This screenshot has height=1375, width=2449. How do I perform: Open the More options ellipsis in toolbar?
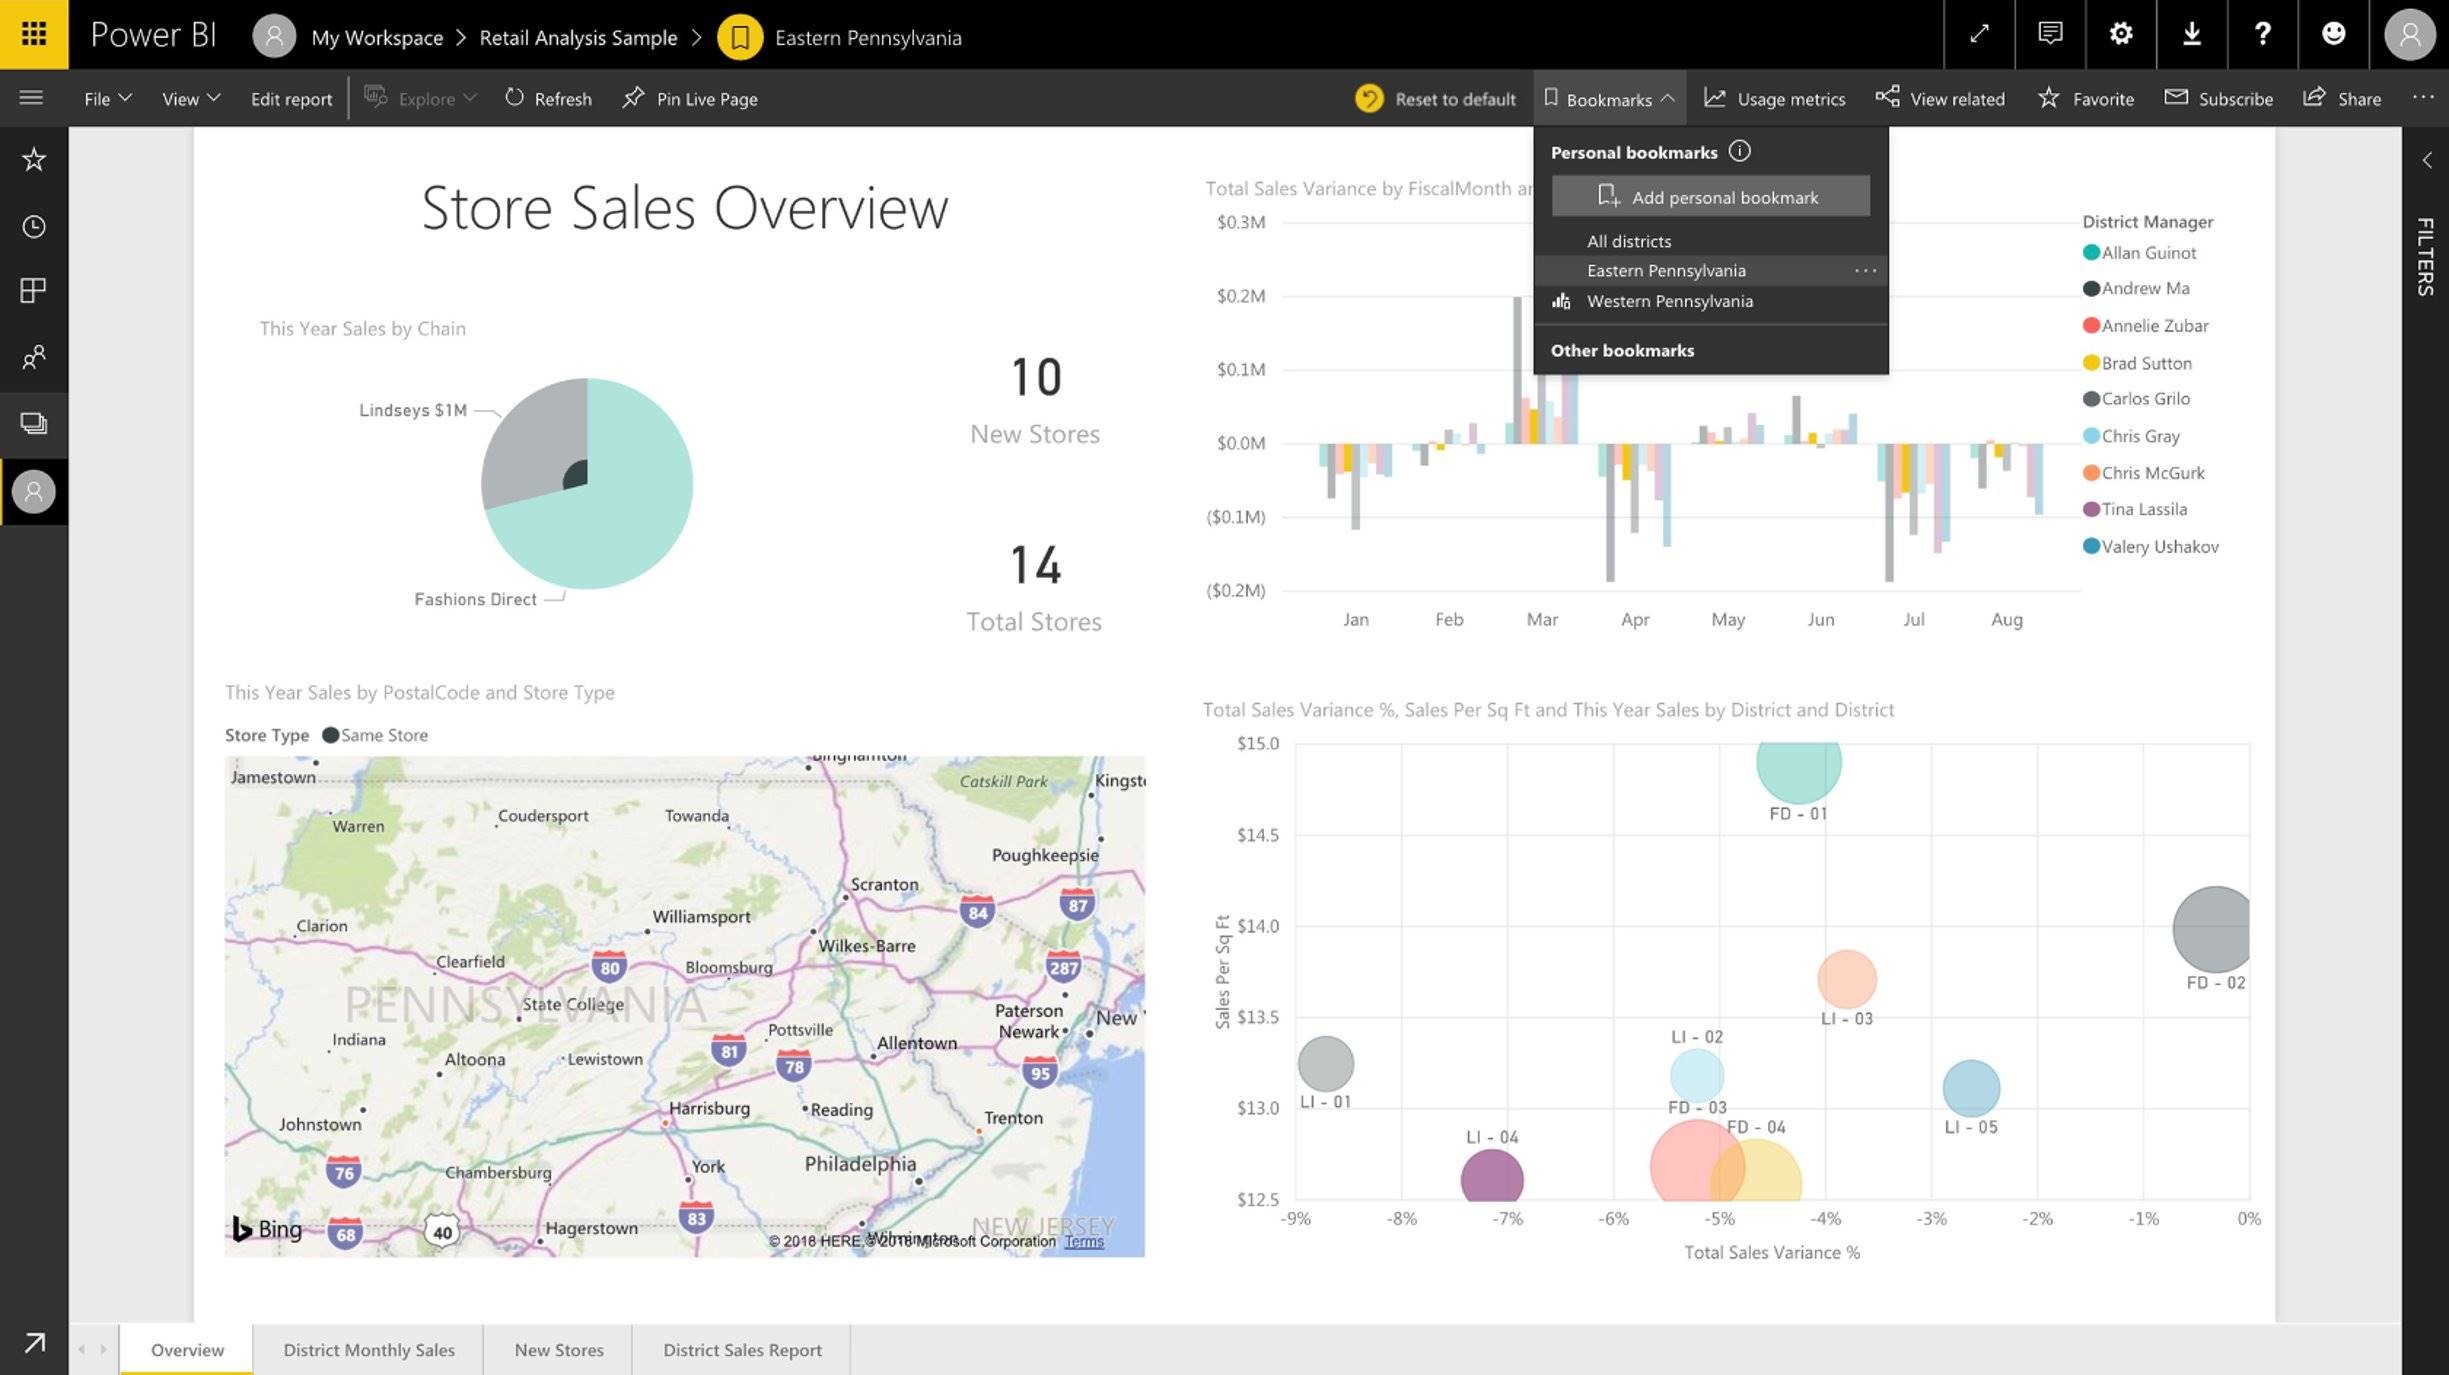[x=2423, y=97]
